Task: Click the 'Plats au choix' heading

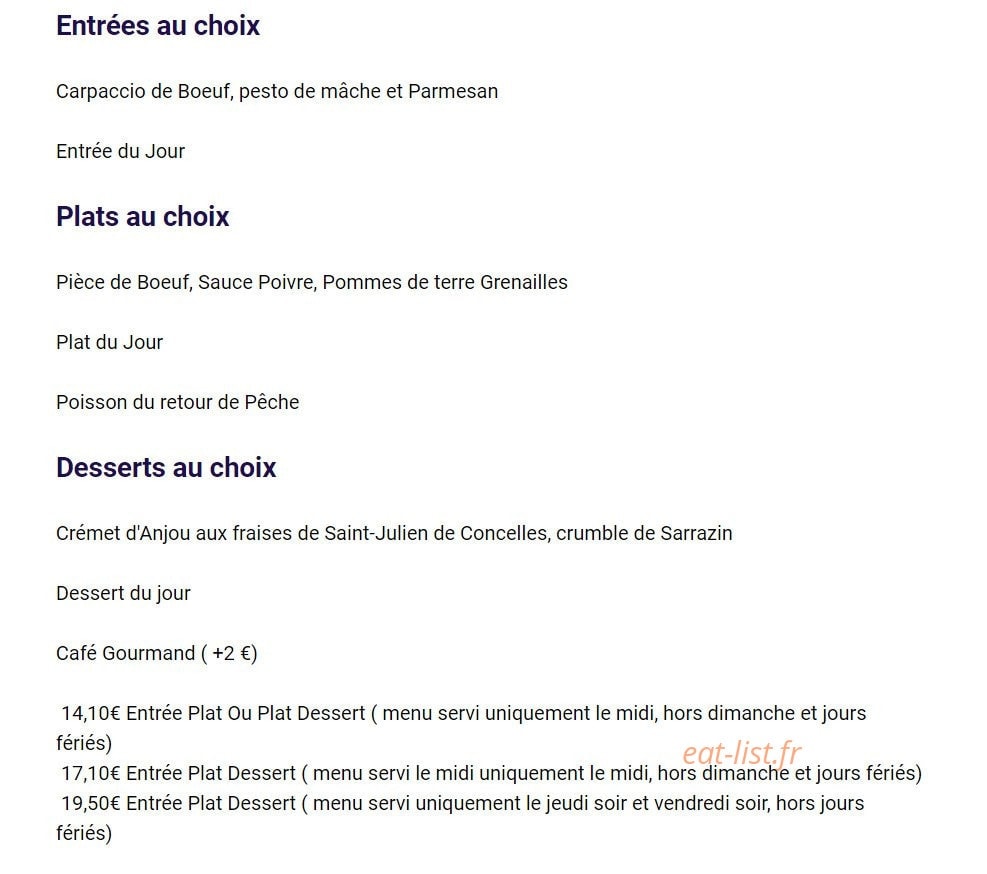Action: pos(142,217)
